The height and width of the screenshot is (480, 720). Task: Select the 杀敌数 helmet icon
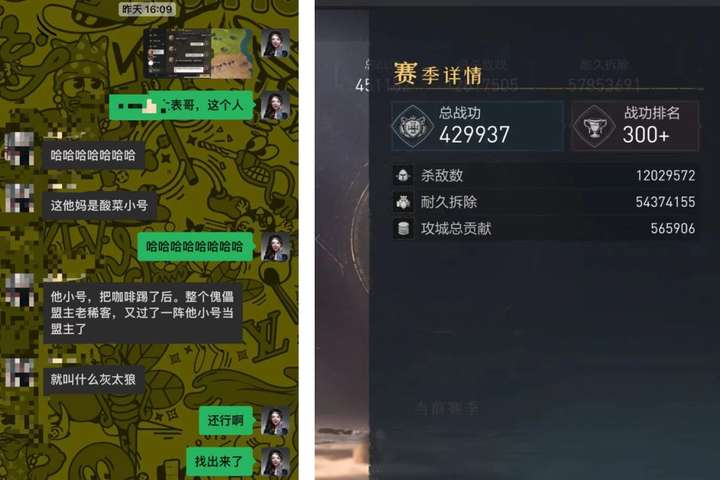403,175
